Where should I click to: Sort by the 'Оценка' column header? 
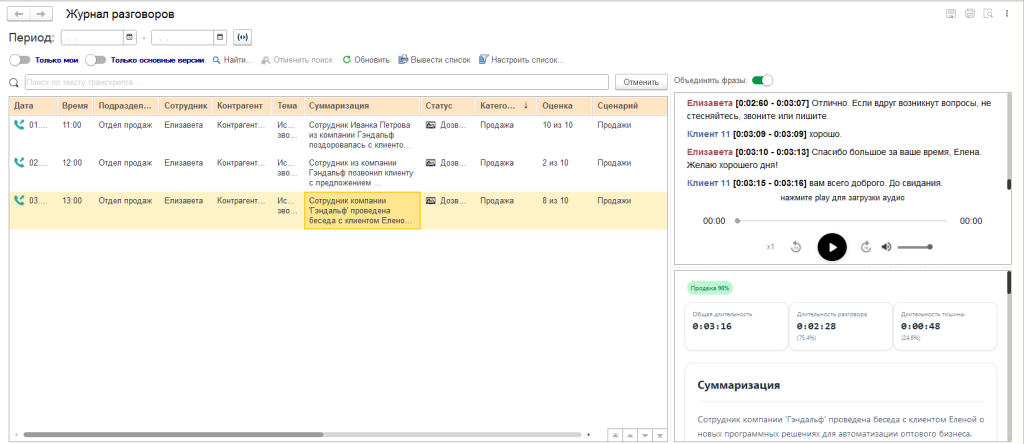[x=564, y=106]
